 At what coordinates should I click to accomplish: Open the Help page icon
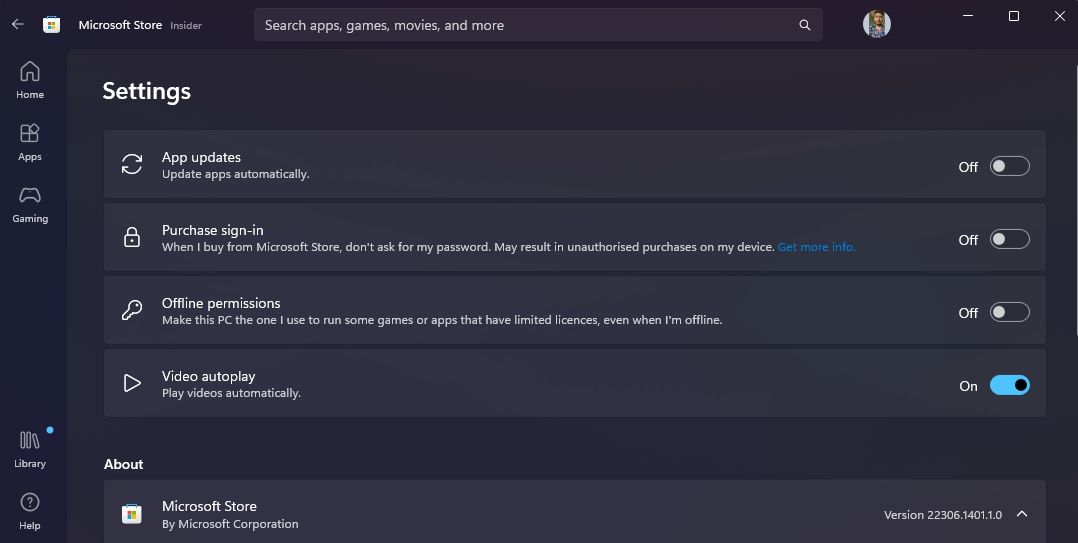pyautogui.click(x=30, y=510)
